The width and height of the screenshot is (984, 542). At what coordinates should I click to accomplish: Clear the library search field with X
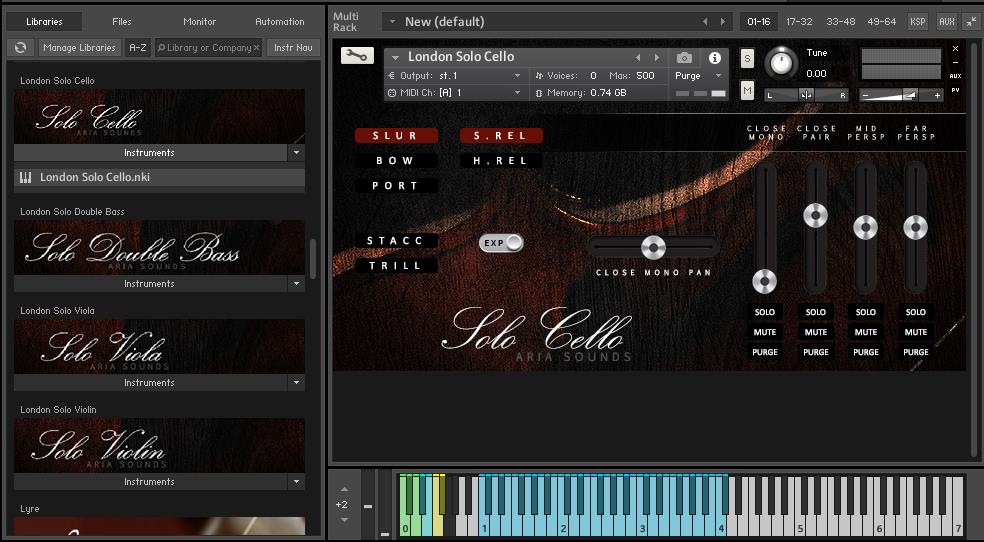pos(256,48)
